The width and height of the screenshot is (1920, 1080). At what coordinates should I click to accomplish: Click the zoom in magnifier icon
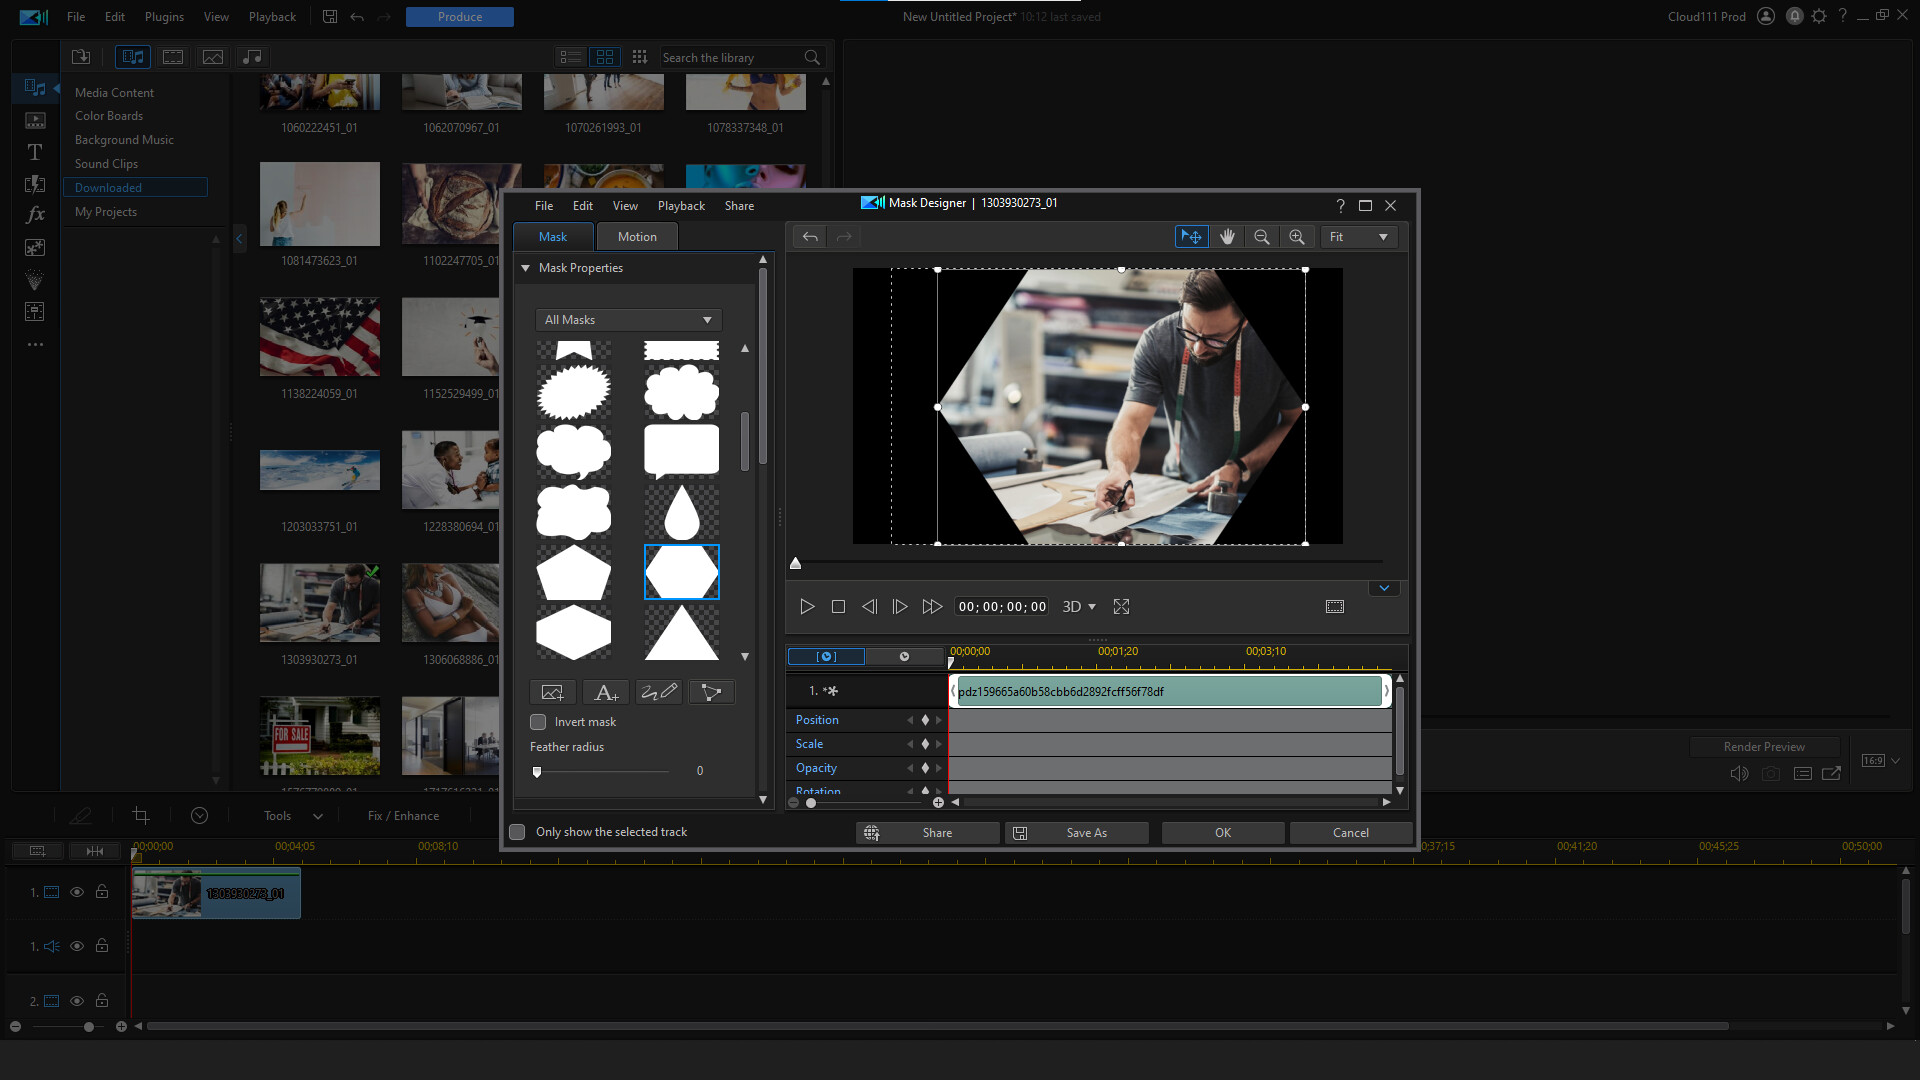1296,236
